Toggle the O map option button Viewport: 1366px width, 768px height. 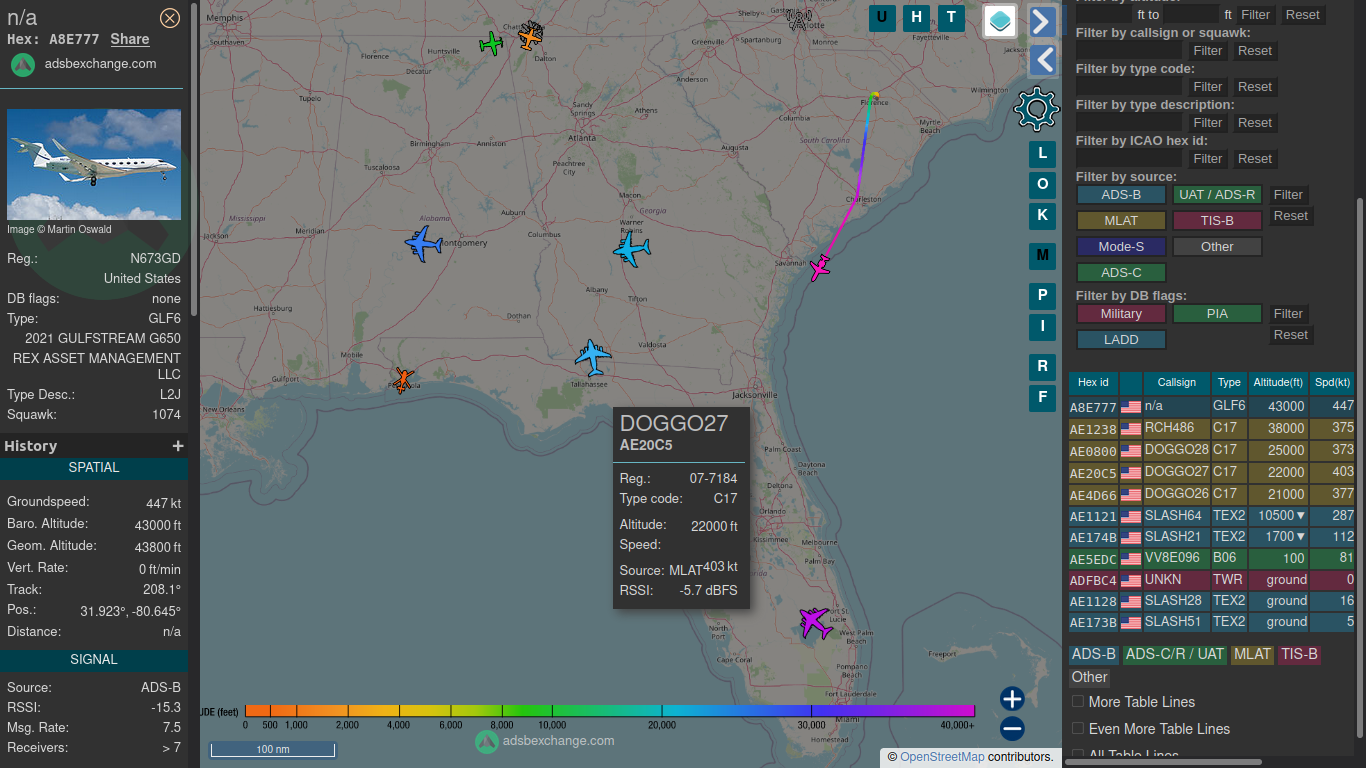click(x=1042, y=185)
